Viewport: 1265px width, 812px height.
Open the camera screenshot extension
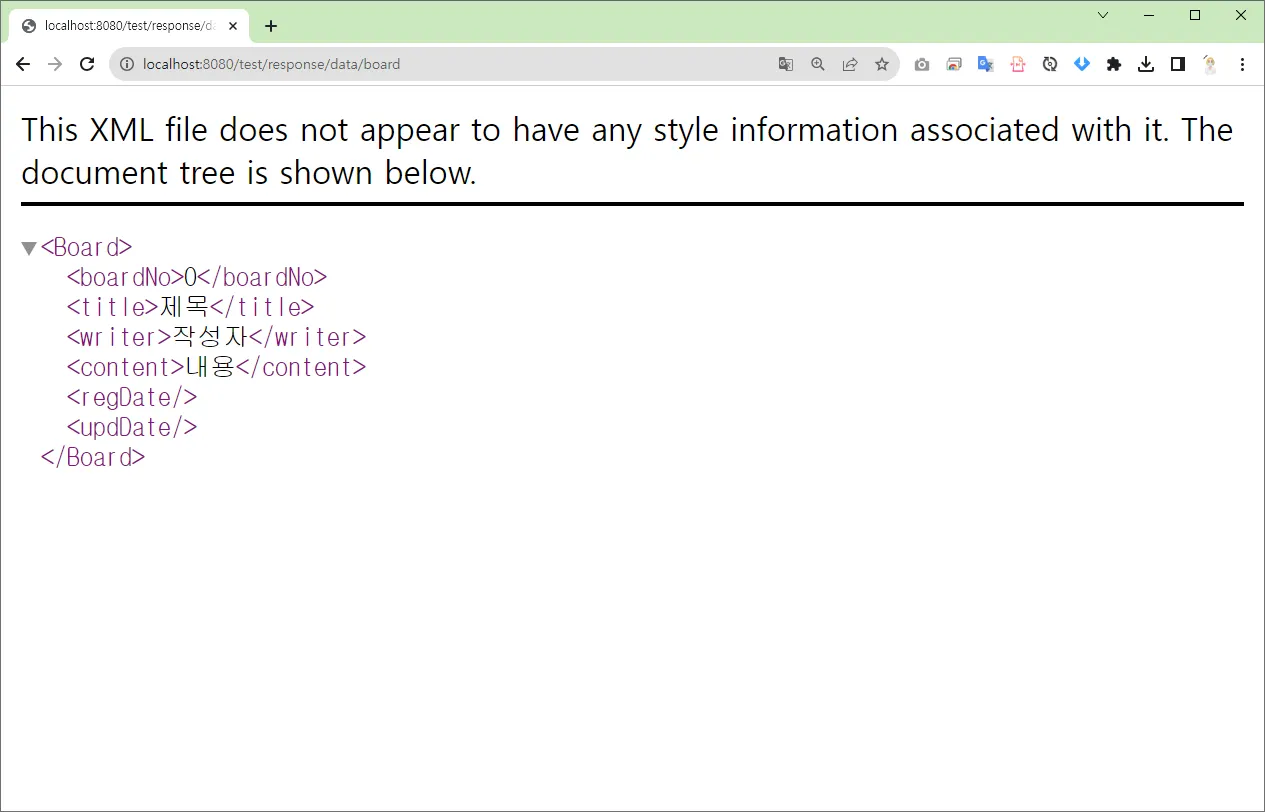coord(922,64)
